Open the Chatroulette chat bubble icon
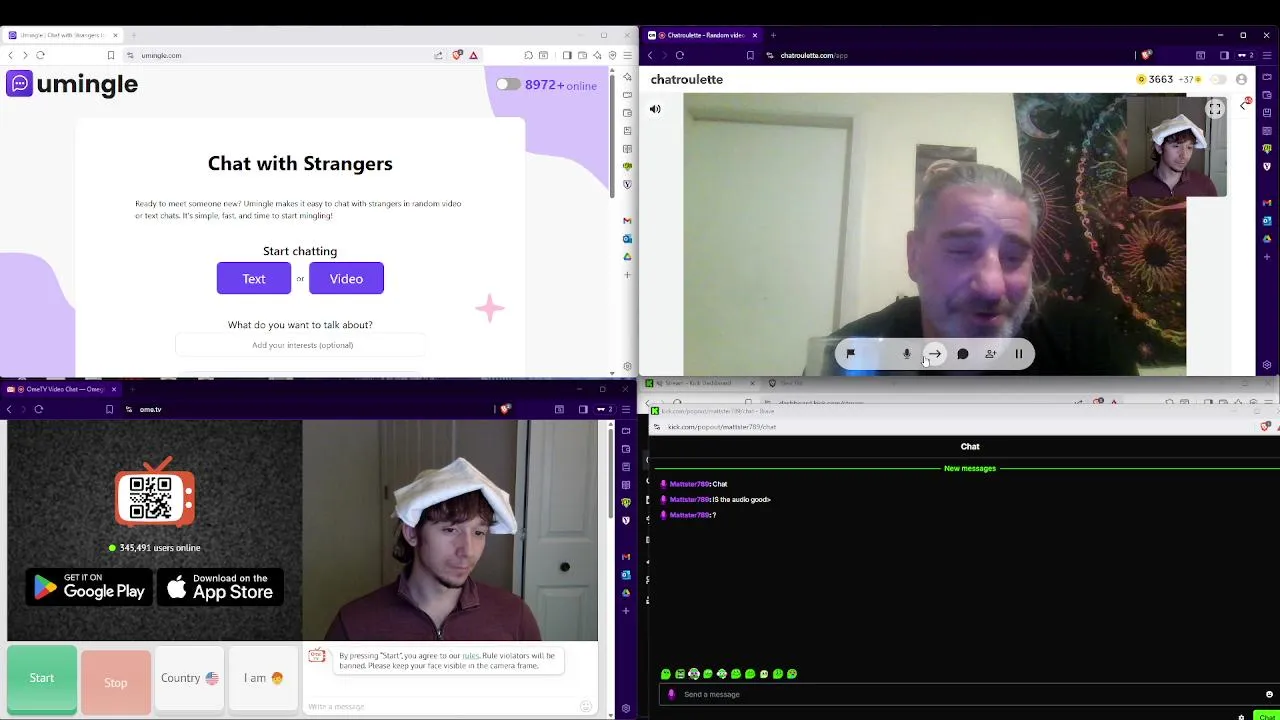 coord(963,353)
